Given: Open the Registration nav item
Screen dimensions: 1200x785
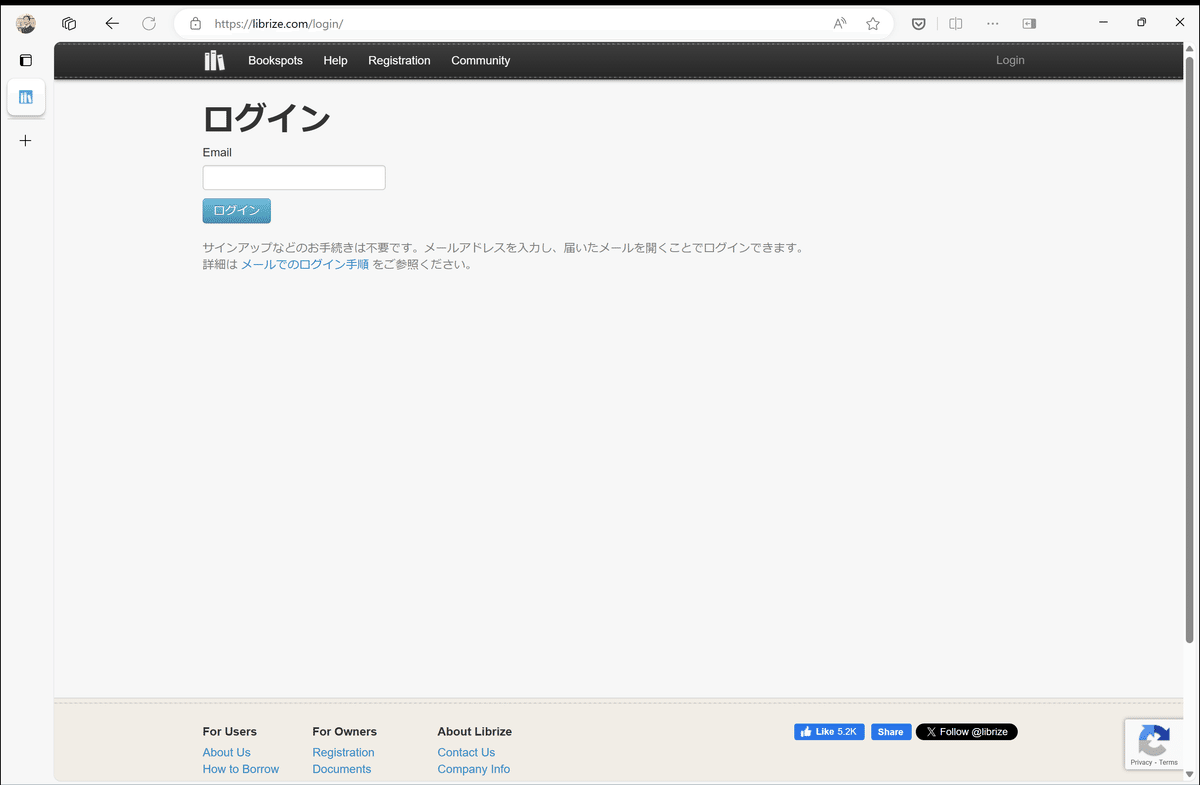Looking at the screenshot, I should [x=399, y=61].
